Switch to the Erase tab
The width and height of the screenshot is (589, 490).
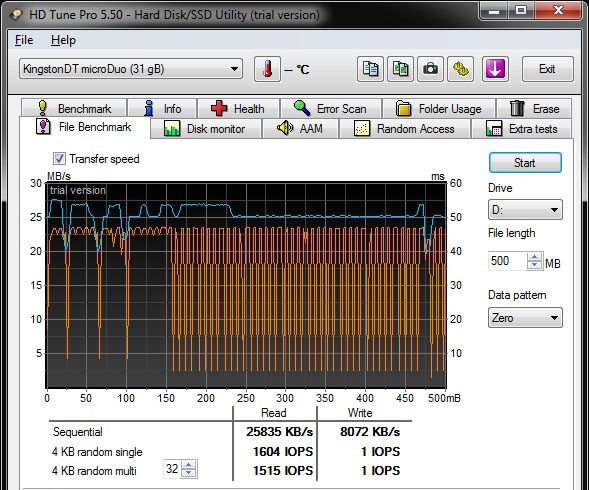[x=534, y=108]
